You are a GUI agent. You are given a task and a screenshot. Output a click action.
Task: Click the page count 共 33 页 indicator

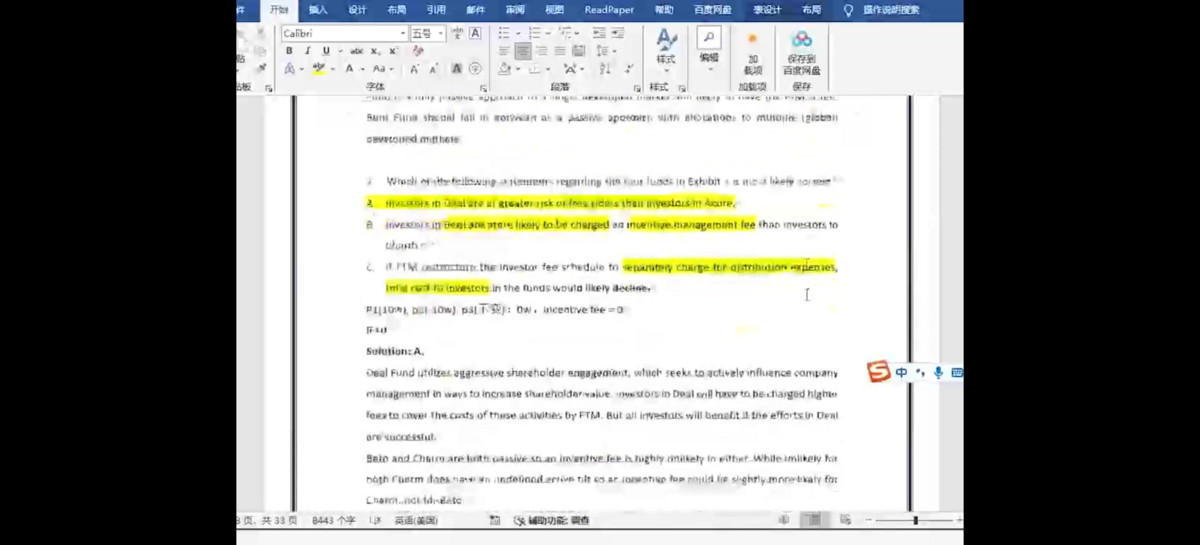coord(278,520)
